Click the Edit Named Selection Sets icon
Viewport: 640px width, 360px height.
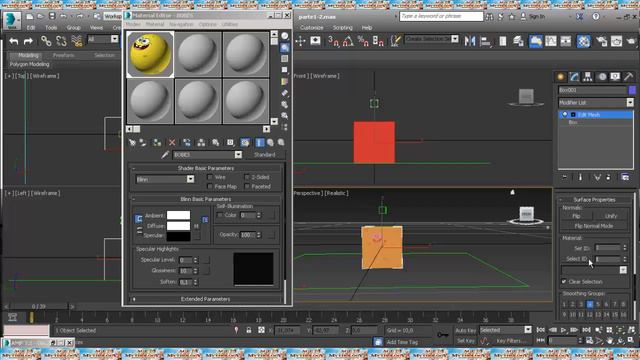click(396, 41)
